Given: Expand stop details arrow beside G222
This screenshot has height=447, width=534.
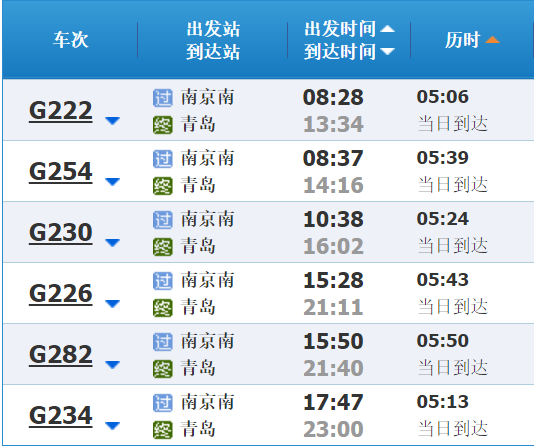Looking at the screenshot, I should coord(112,121).
